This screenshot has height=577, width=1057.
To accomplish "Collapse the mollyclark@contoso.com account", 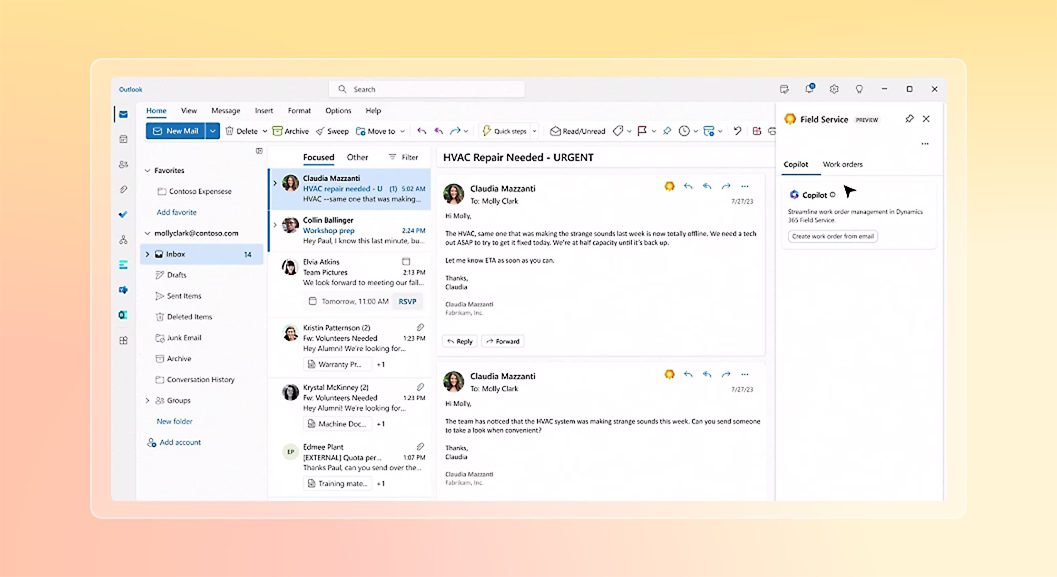I will tap(148, 233).
